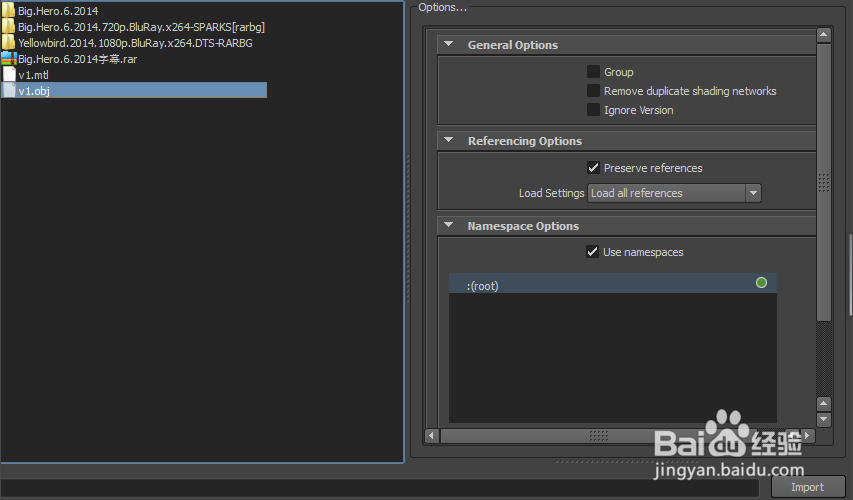853x500 pixels.
Task: Select the Big.Hero.6.2014 folder name
Action: click(58, 11)
